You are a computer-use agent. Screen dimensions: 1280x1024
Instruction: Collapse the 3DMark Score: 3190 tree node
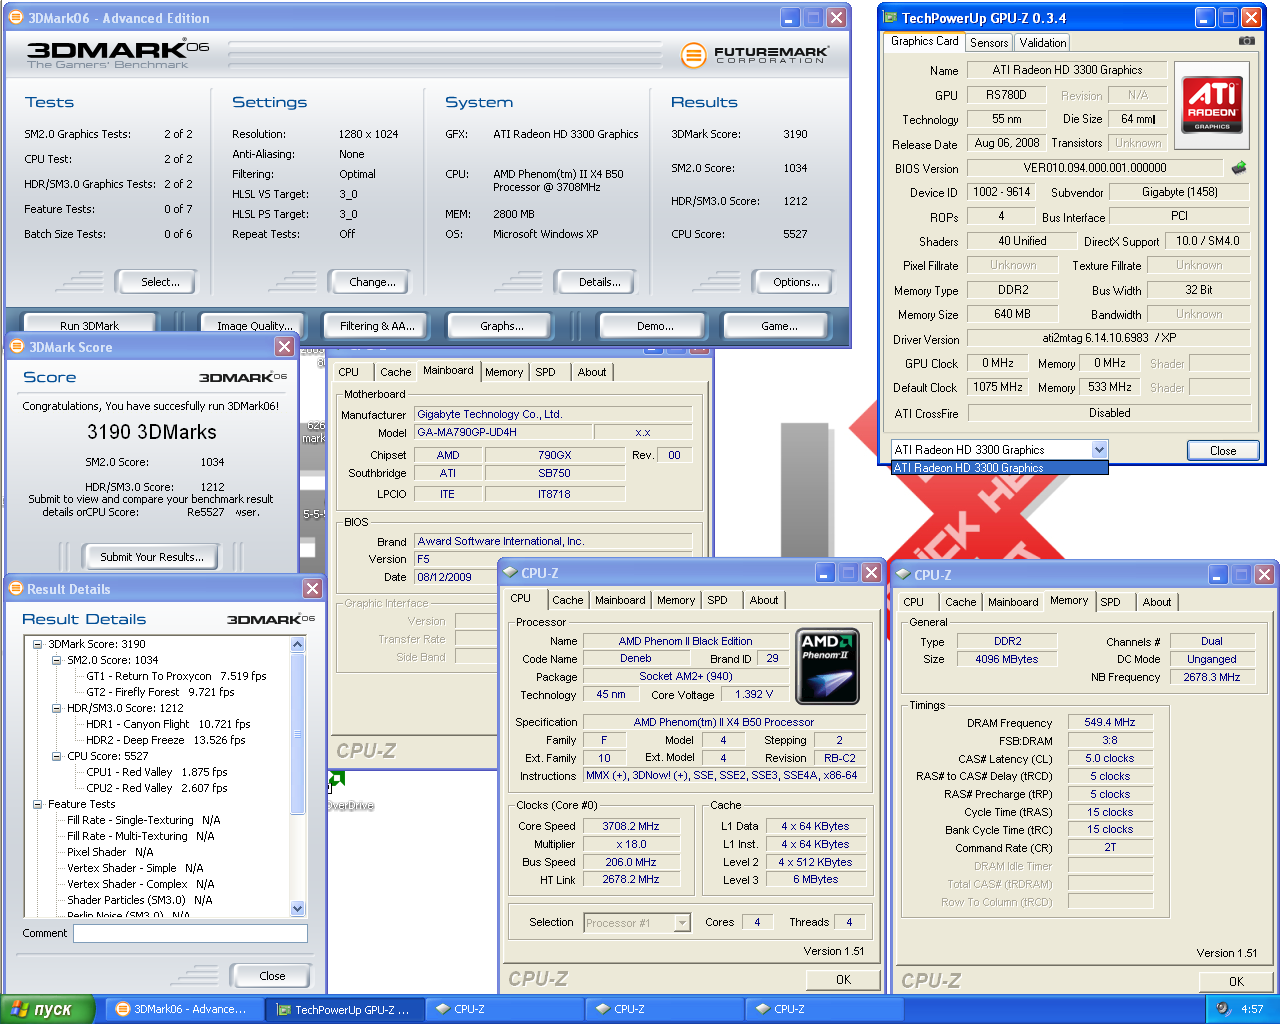click(38, 644)
